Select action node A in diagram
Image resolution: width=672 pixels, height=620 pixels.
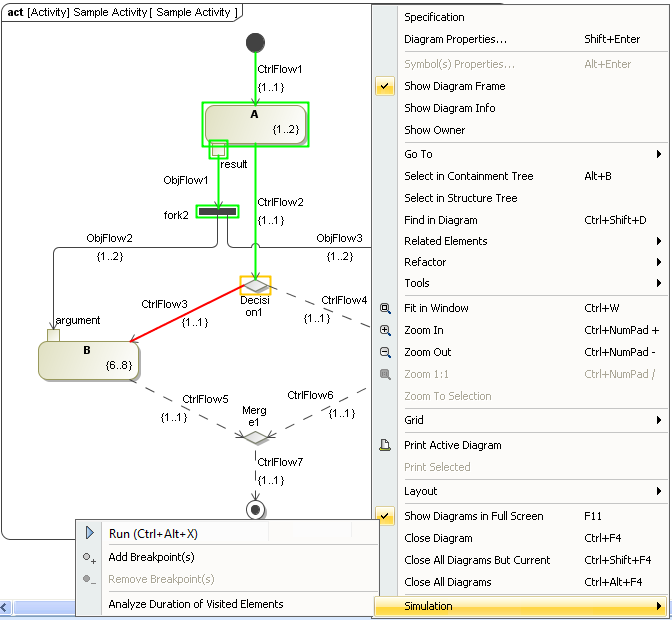pos(255,122)
